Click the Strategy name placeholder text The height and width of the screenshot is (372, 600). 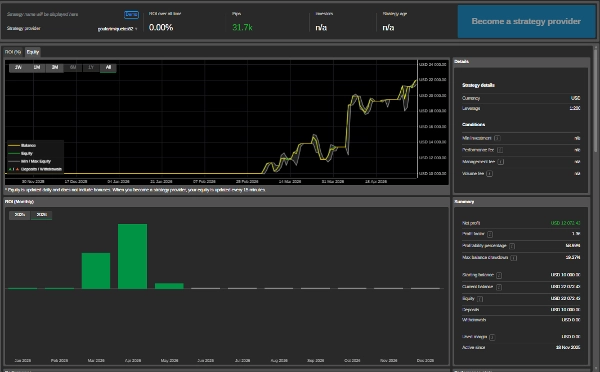[x=42, y=15]
